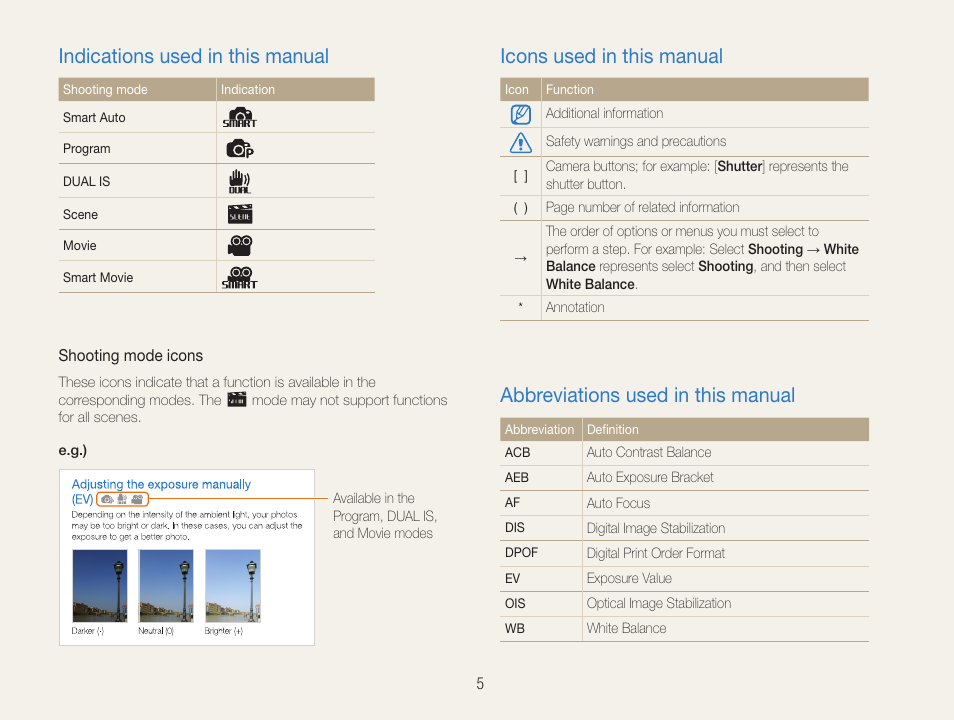954x720 pixels.
Task: Click bold 'Shutter' example text
Action: point(740,166)
